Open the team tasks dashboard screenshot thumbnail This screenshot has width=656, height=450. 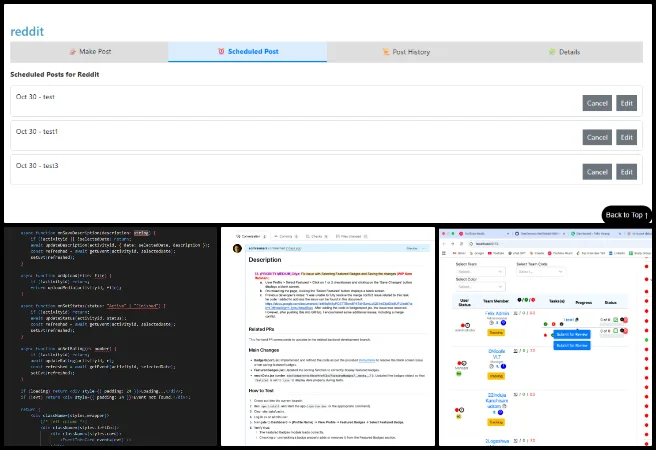pyautogui.click(x=546, y=337)
